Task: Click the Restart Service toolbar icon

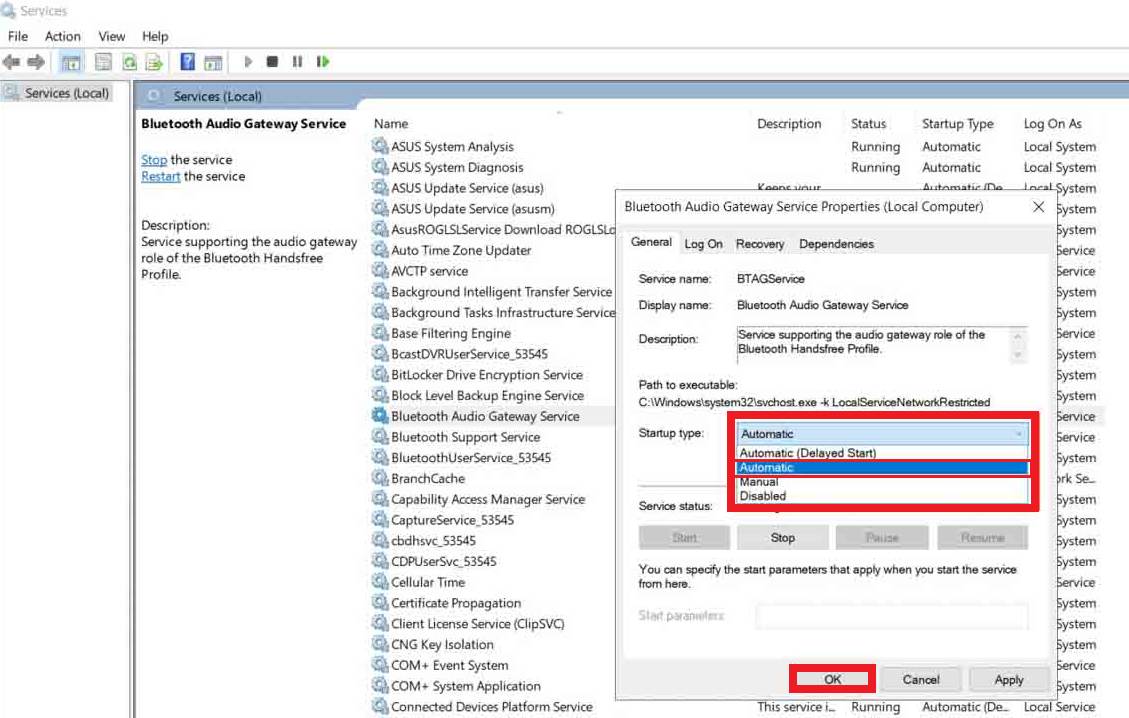Action: pyautogui.click(x=322, y=62)
